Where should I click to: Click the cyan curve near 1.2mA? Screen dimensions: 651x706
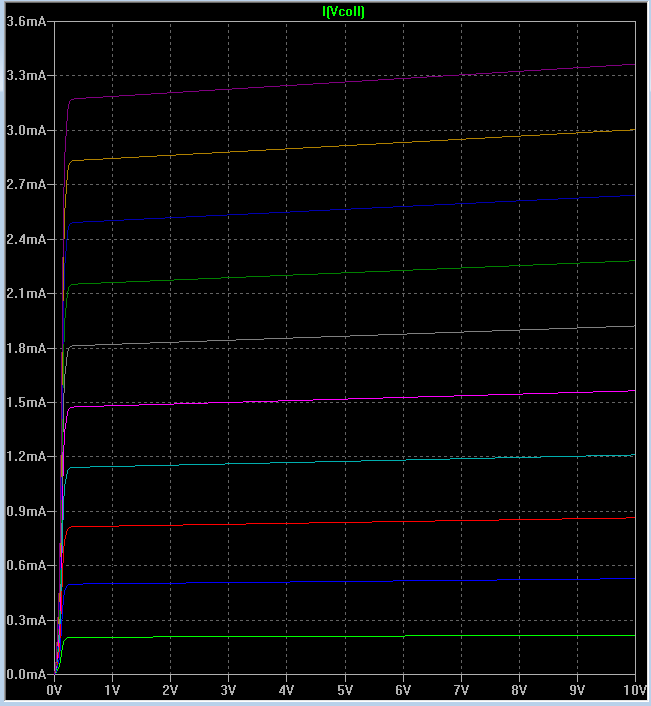click(345, 462)
